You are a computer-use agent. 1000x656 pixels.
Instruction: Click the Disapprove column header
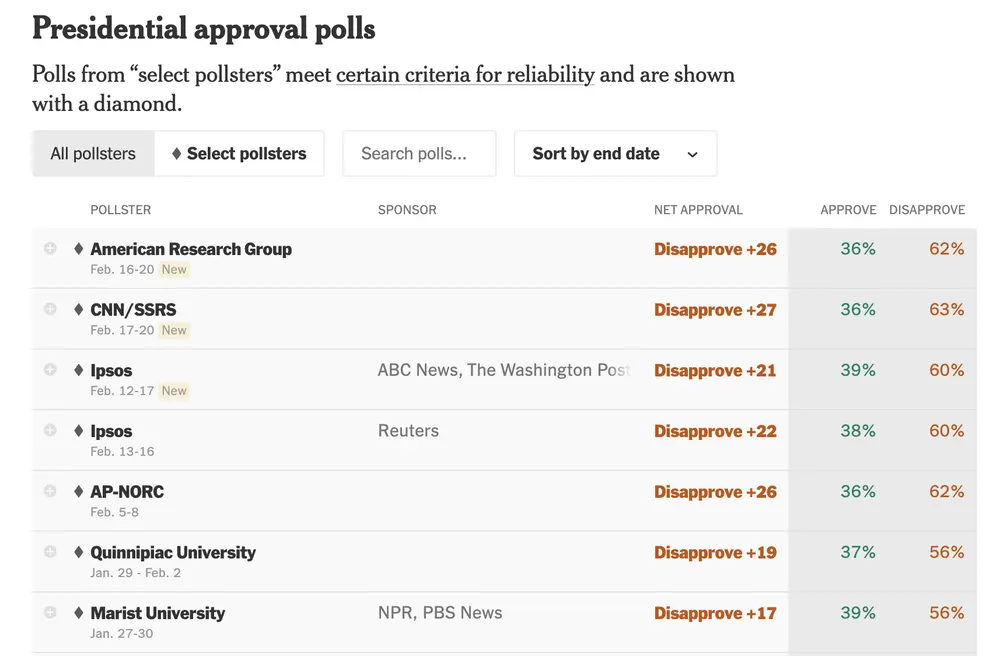pyautogui.click(x=927, y=210)
